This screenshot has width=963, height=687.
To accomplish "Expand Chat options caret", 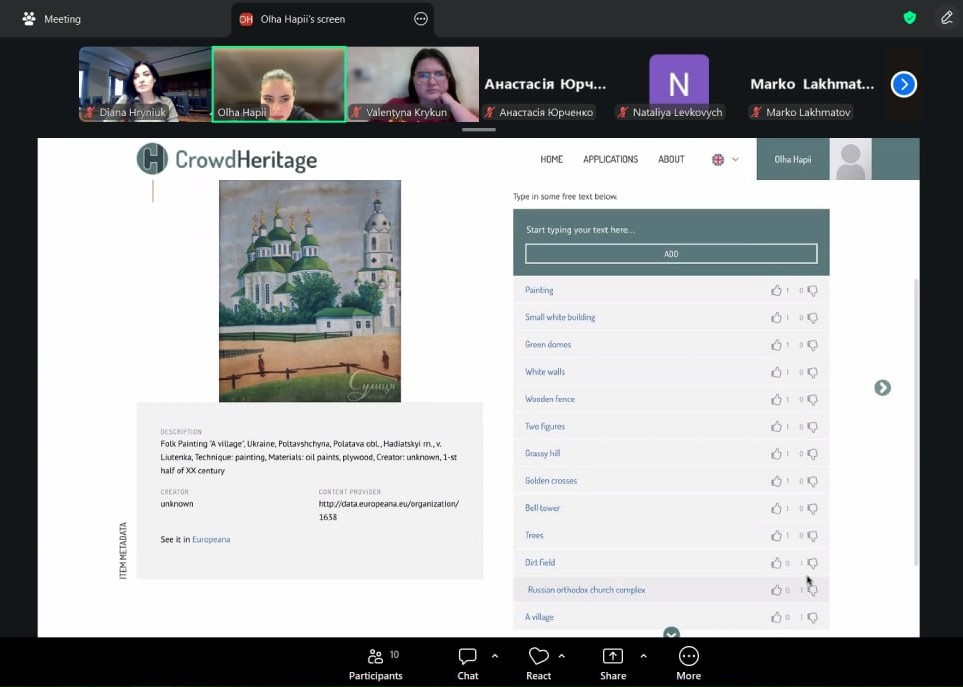I will coord(495,656).
